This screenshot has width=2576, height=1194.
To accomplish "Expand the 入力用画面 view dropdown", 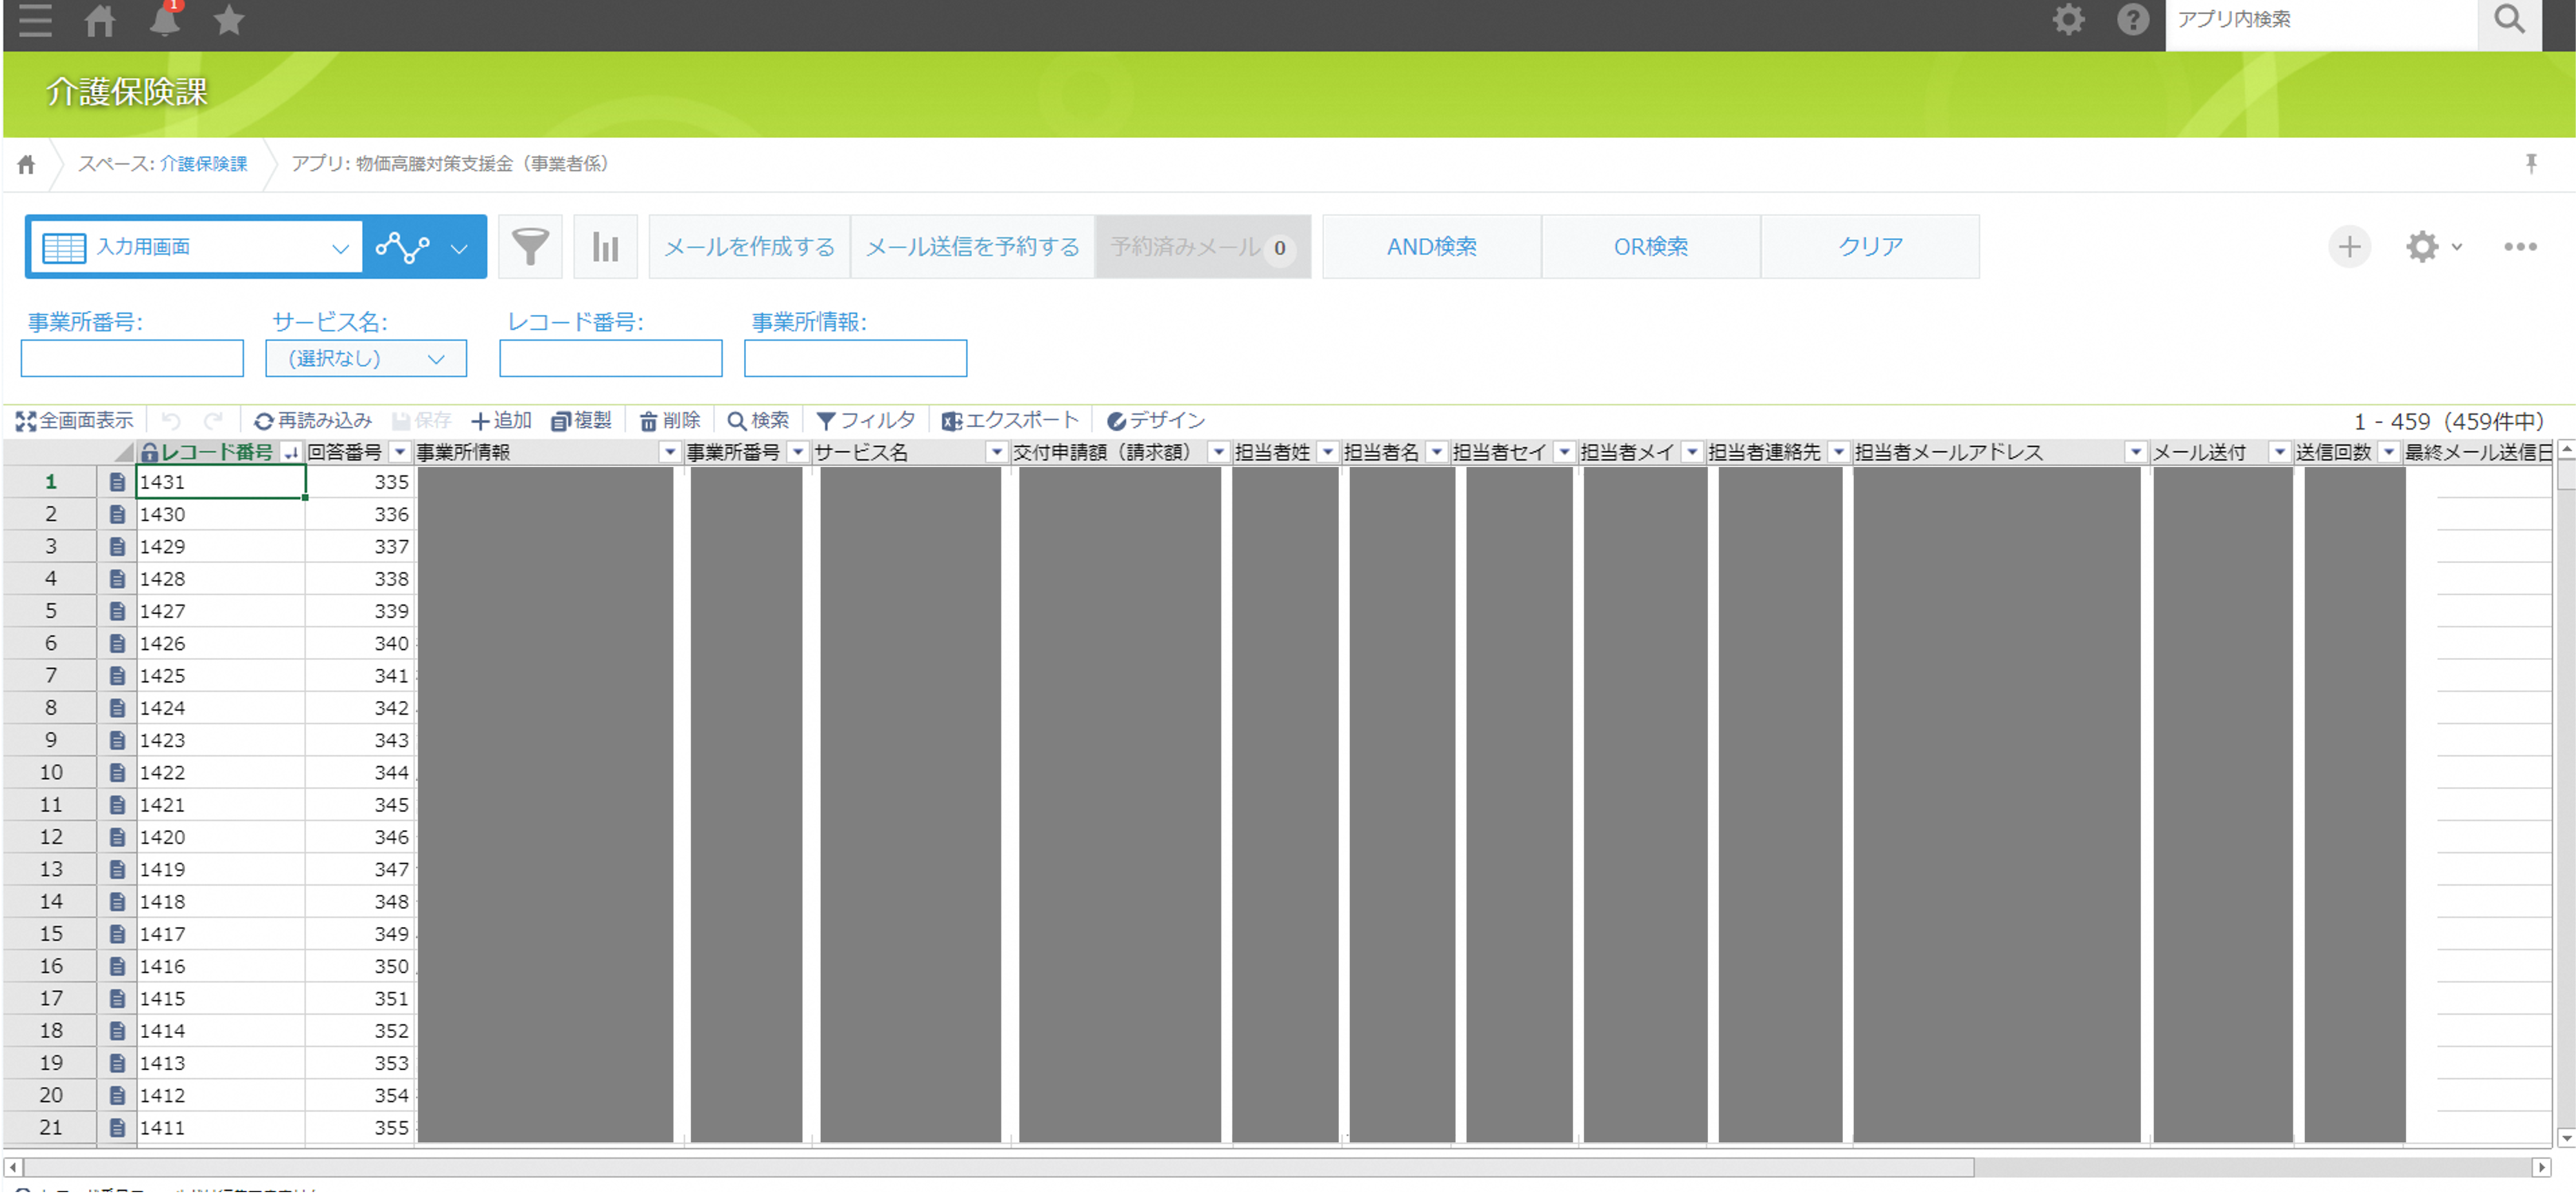I will click(340, 248).
